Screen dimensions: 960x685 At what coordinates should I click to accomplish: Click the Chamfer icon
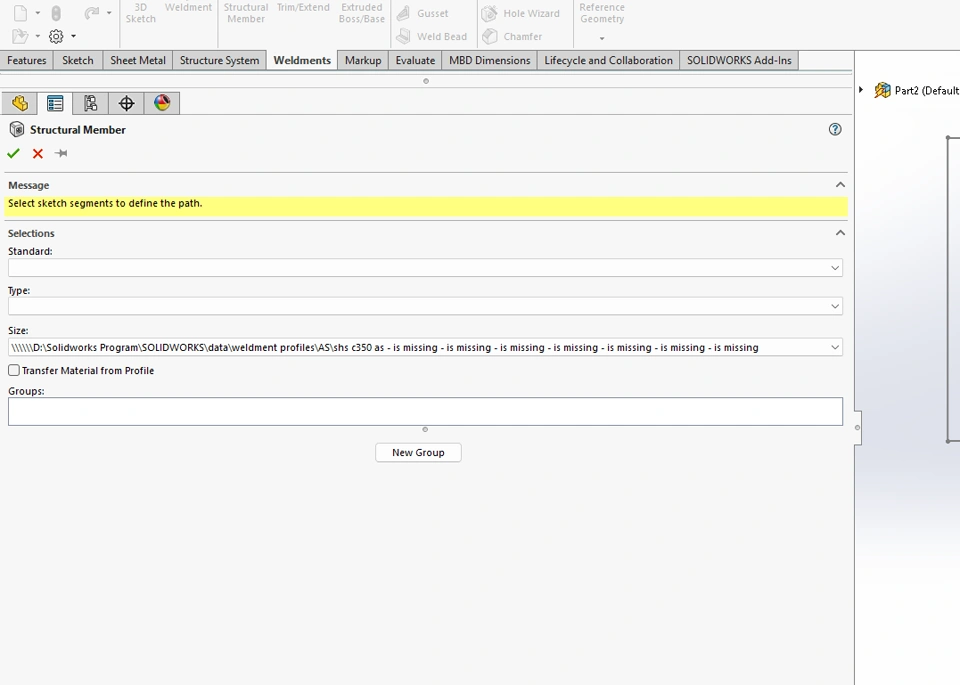click(x=489, y=36)
